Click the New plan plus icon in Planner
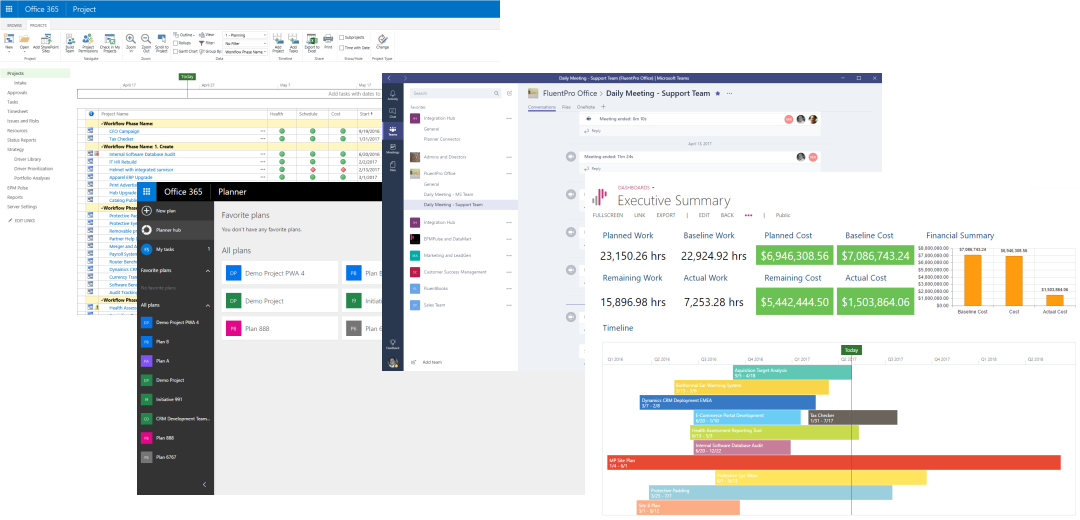The width and height of the screenshot is (1080, 520). coord(147,211)
